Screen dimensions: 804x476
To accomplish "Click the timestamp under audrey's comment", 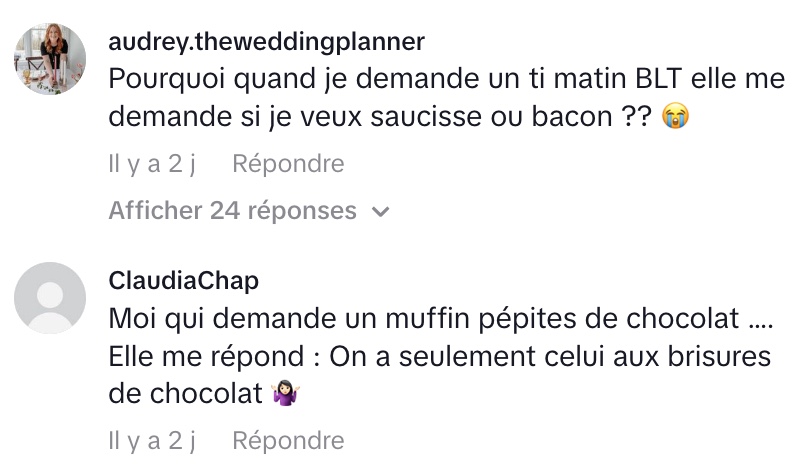I will click(x=152, y=163).
